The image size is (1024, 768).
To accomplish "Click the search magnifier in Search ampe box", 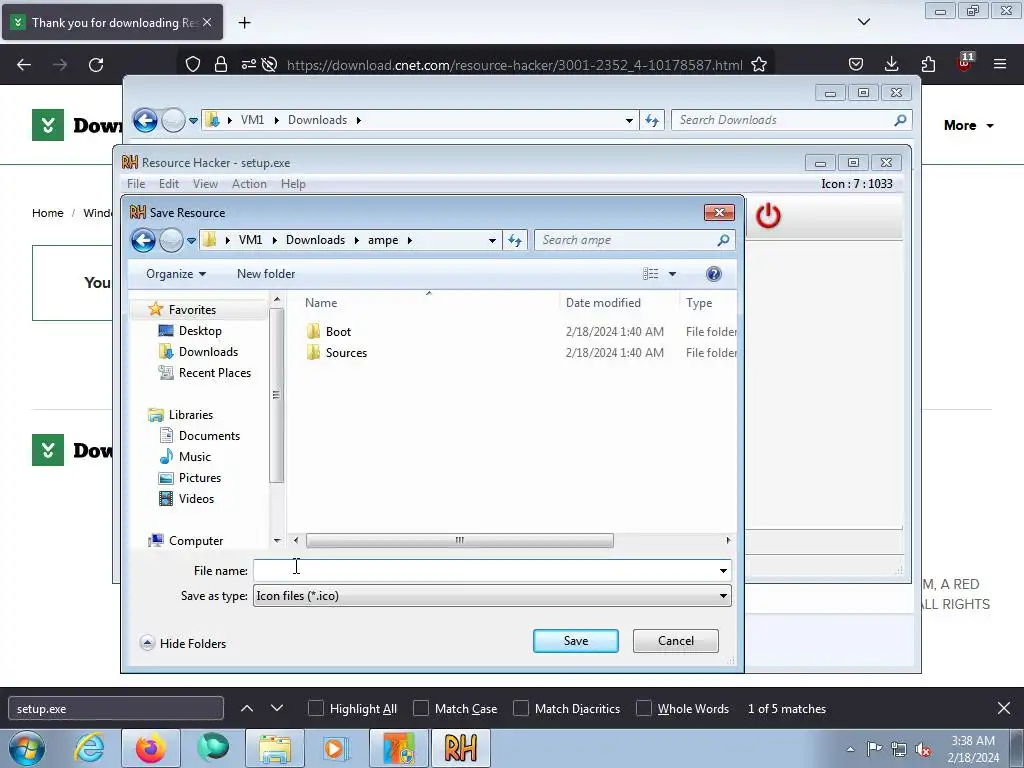I will coord(723,240).
